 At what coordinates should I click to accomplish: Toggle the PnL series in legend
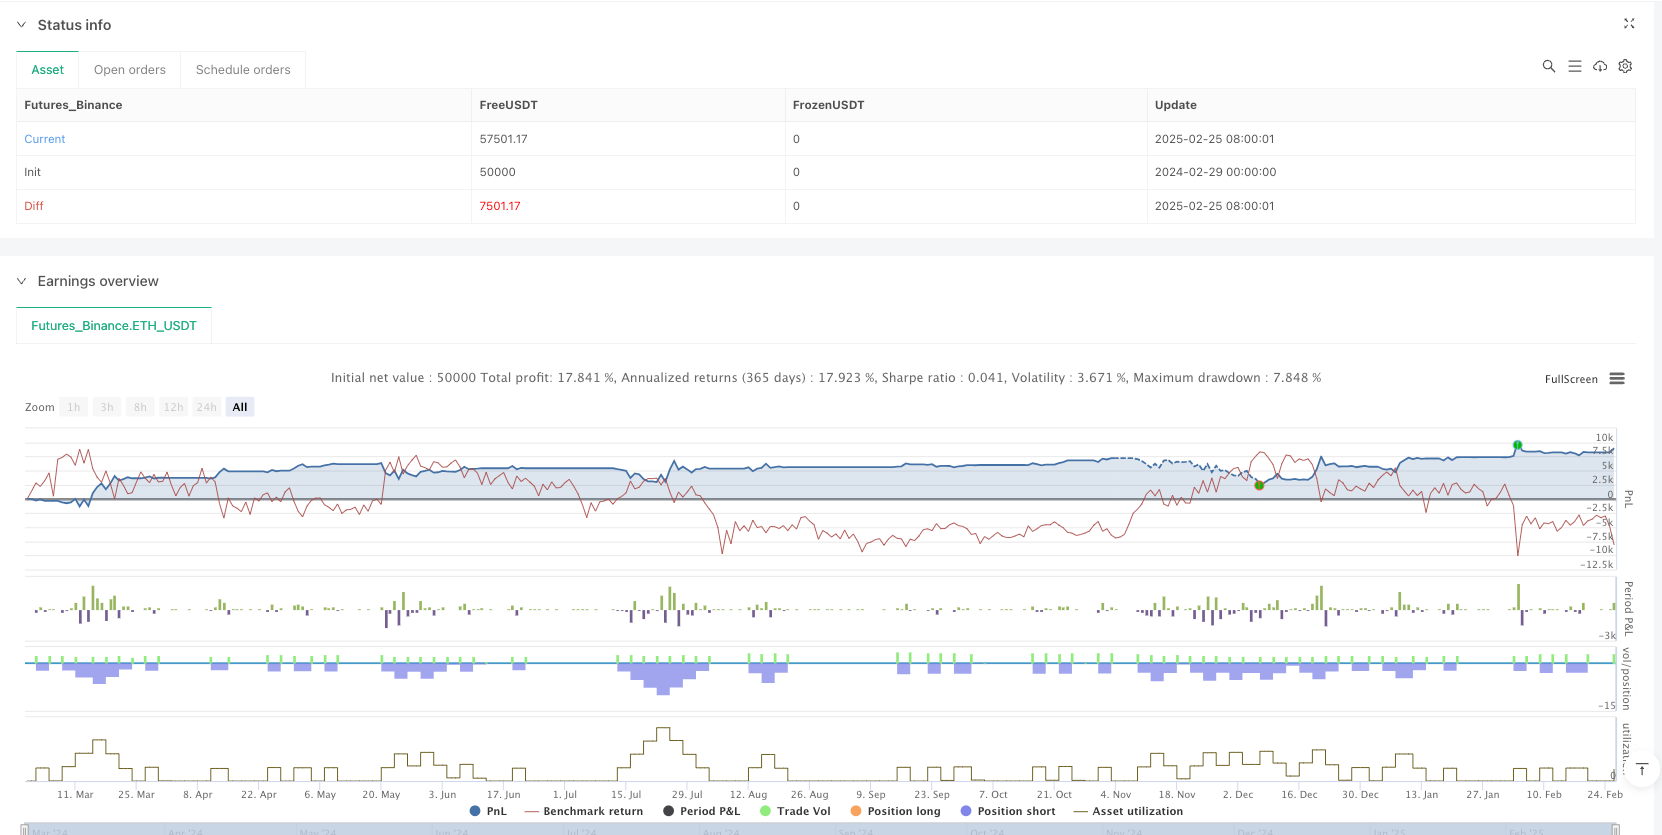(488, 811)
